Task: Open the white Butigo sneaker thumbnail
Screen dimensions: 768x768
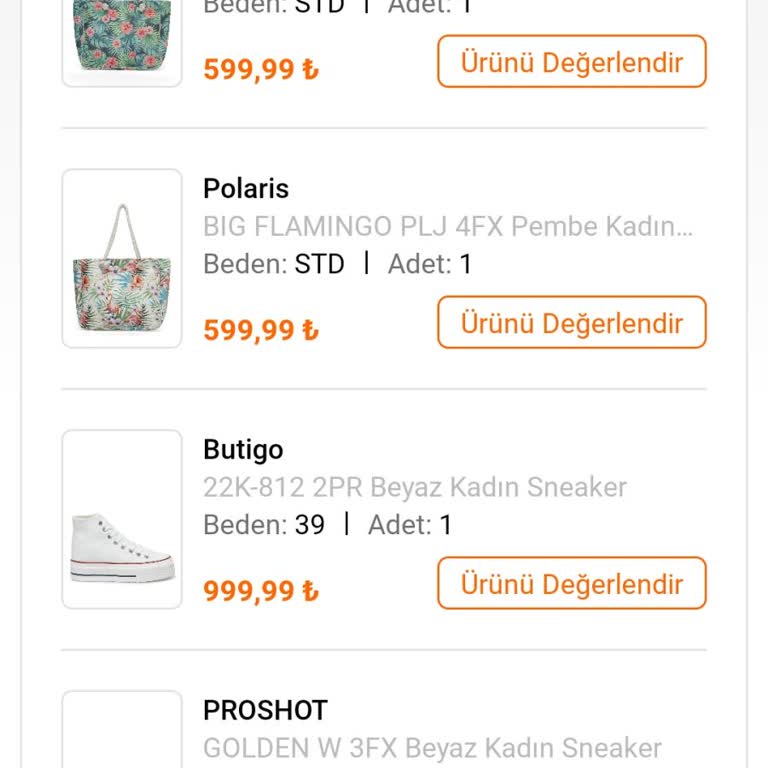Action: tap(122, 519)
